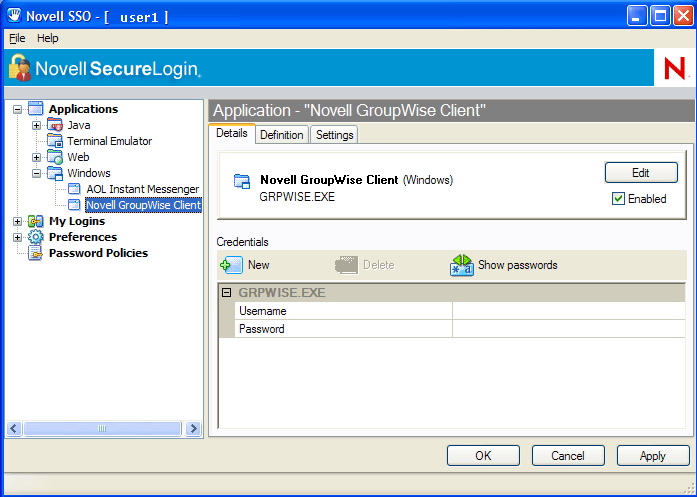This screenshot has height=497, width=697.
Task: Select the horizontal scrollbar thumb in tree
Action: (102, 429)
